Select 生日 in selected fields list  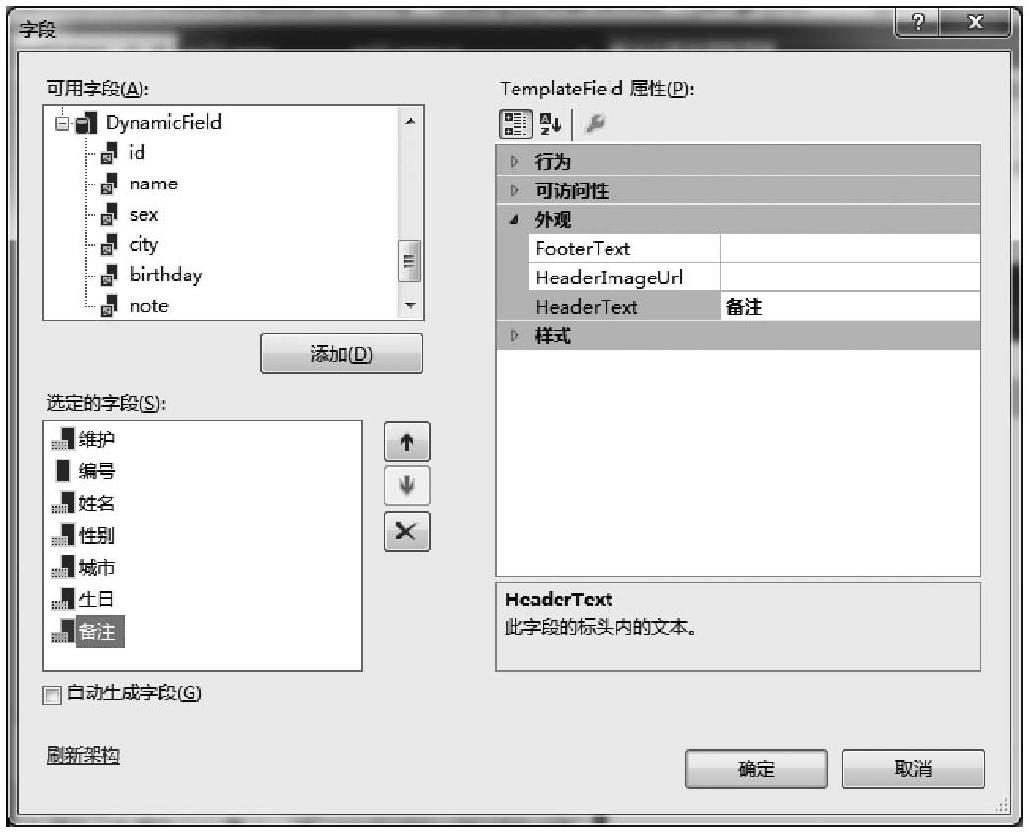[97, 599]
